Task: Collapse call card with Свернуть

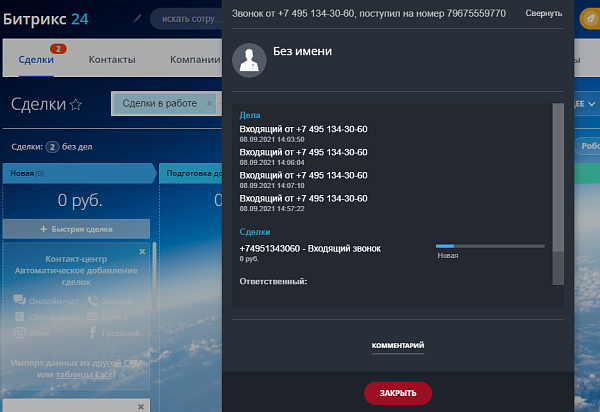Action: 543,13
